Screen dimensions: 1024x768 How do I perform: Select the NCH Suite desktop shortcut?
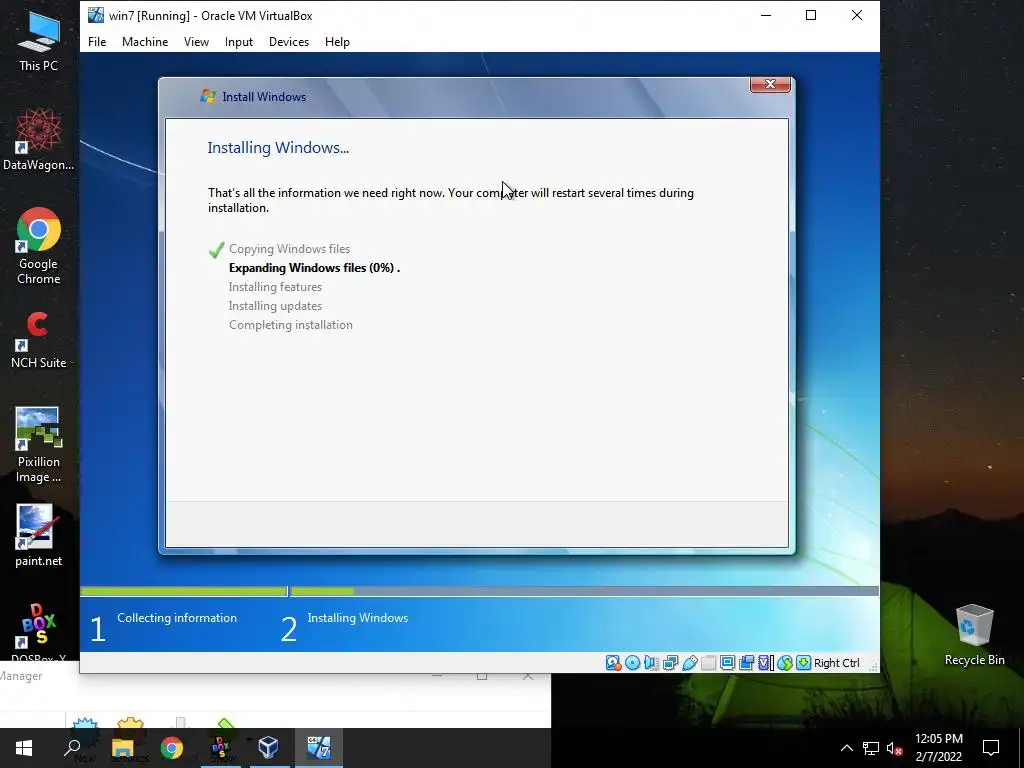tap(39, 340)
